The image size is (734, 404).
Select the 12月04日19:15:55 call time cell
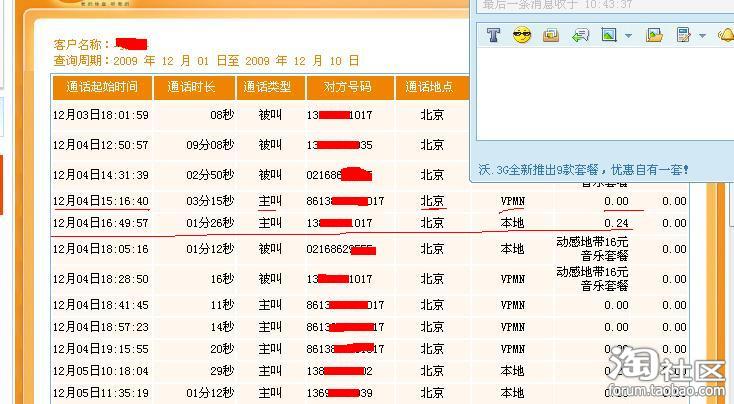tap(101, 349)
